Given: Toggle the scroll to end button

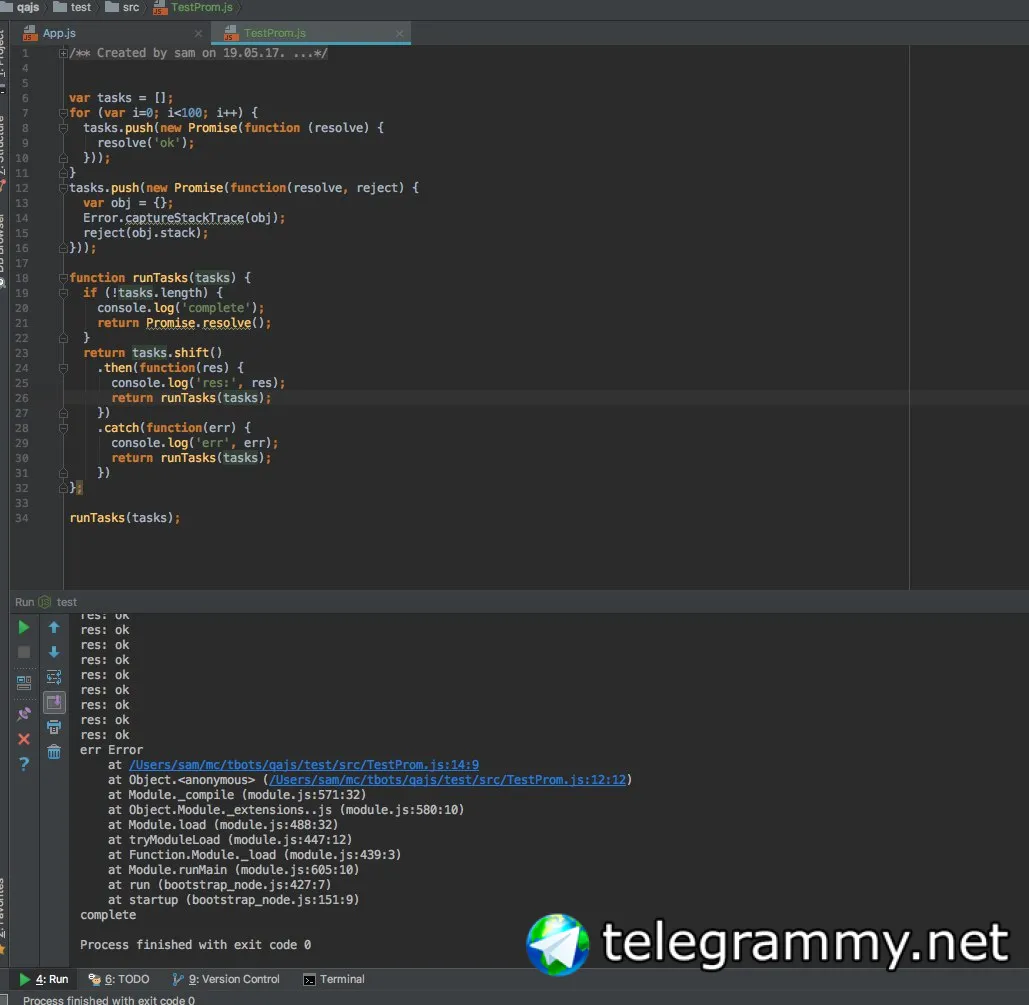Looking at the screenshot, I should tap(54, 702).
